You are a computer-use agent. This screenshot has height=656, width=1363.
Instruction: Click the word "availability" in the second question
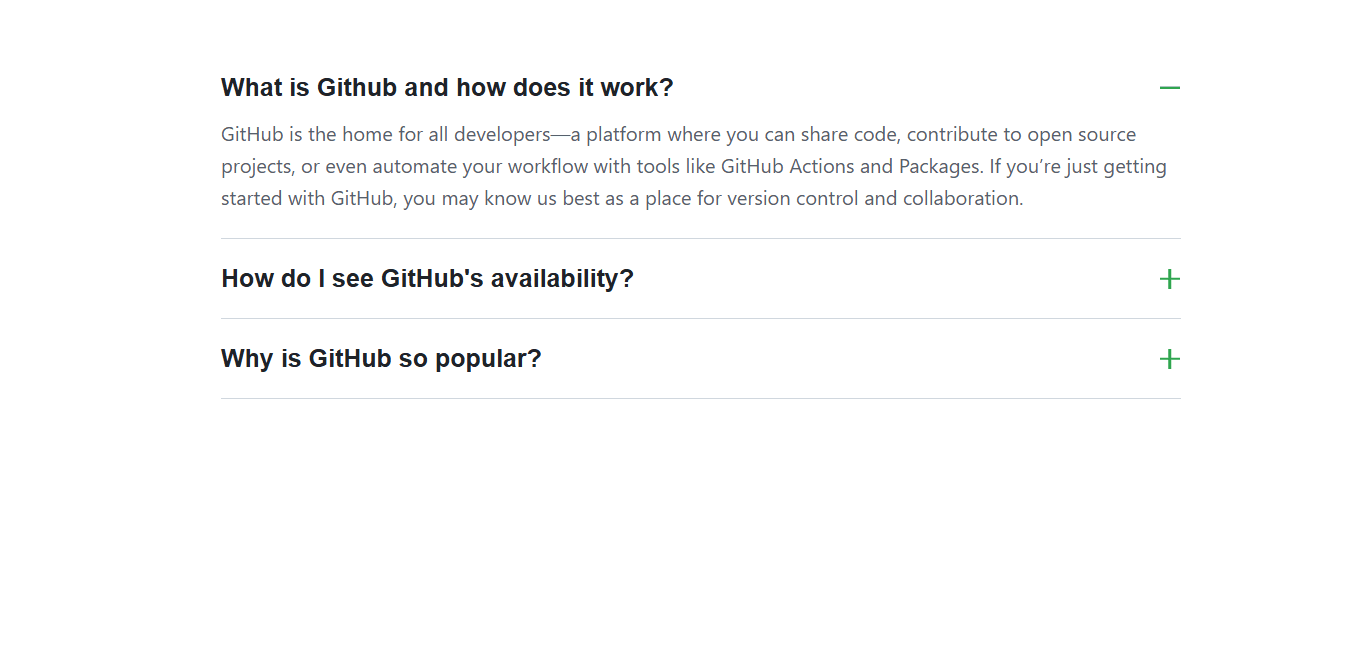point(561,279)
